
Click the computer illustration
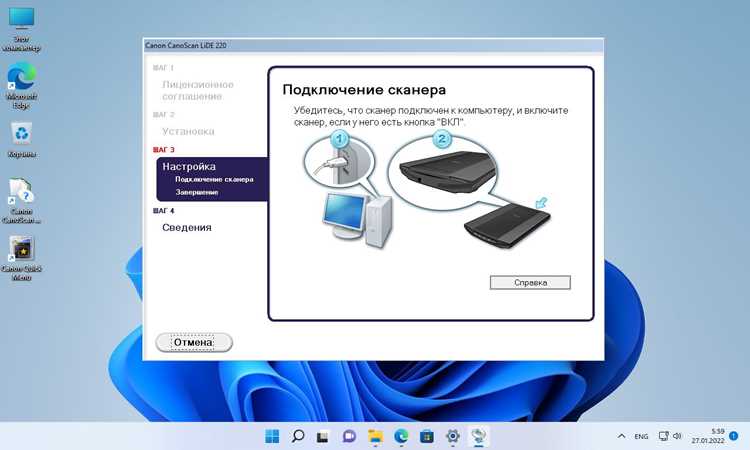coord(357,220)
